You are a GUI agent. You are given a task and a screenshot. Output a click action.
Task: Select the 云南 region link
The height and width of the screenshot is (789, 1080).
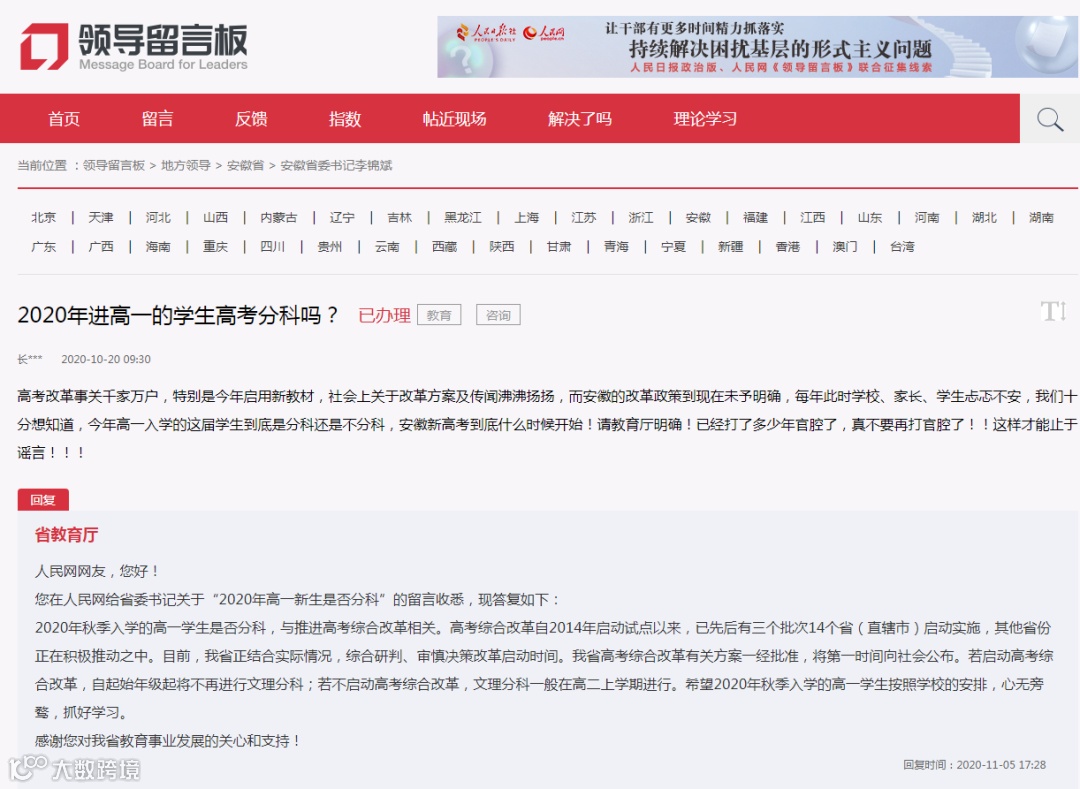387,246
